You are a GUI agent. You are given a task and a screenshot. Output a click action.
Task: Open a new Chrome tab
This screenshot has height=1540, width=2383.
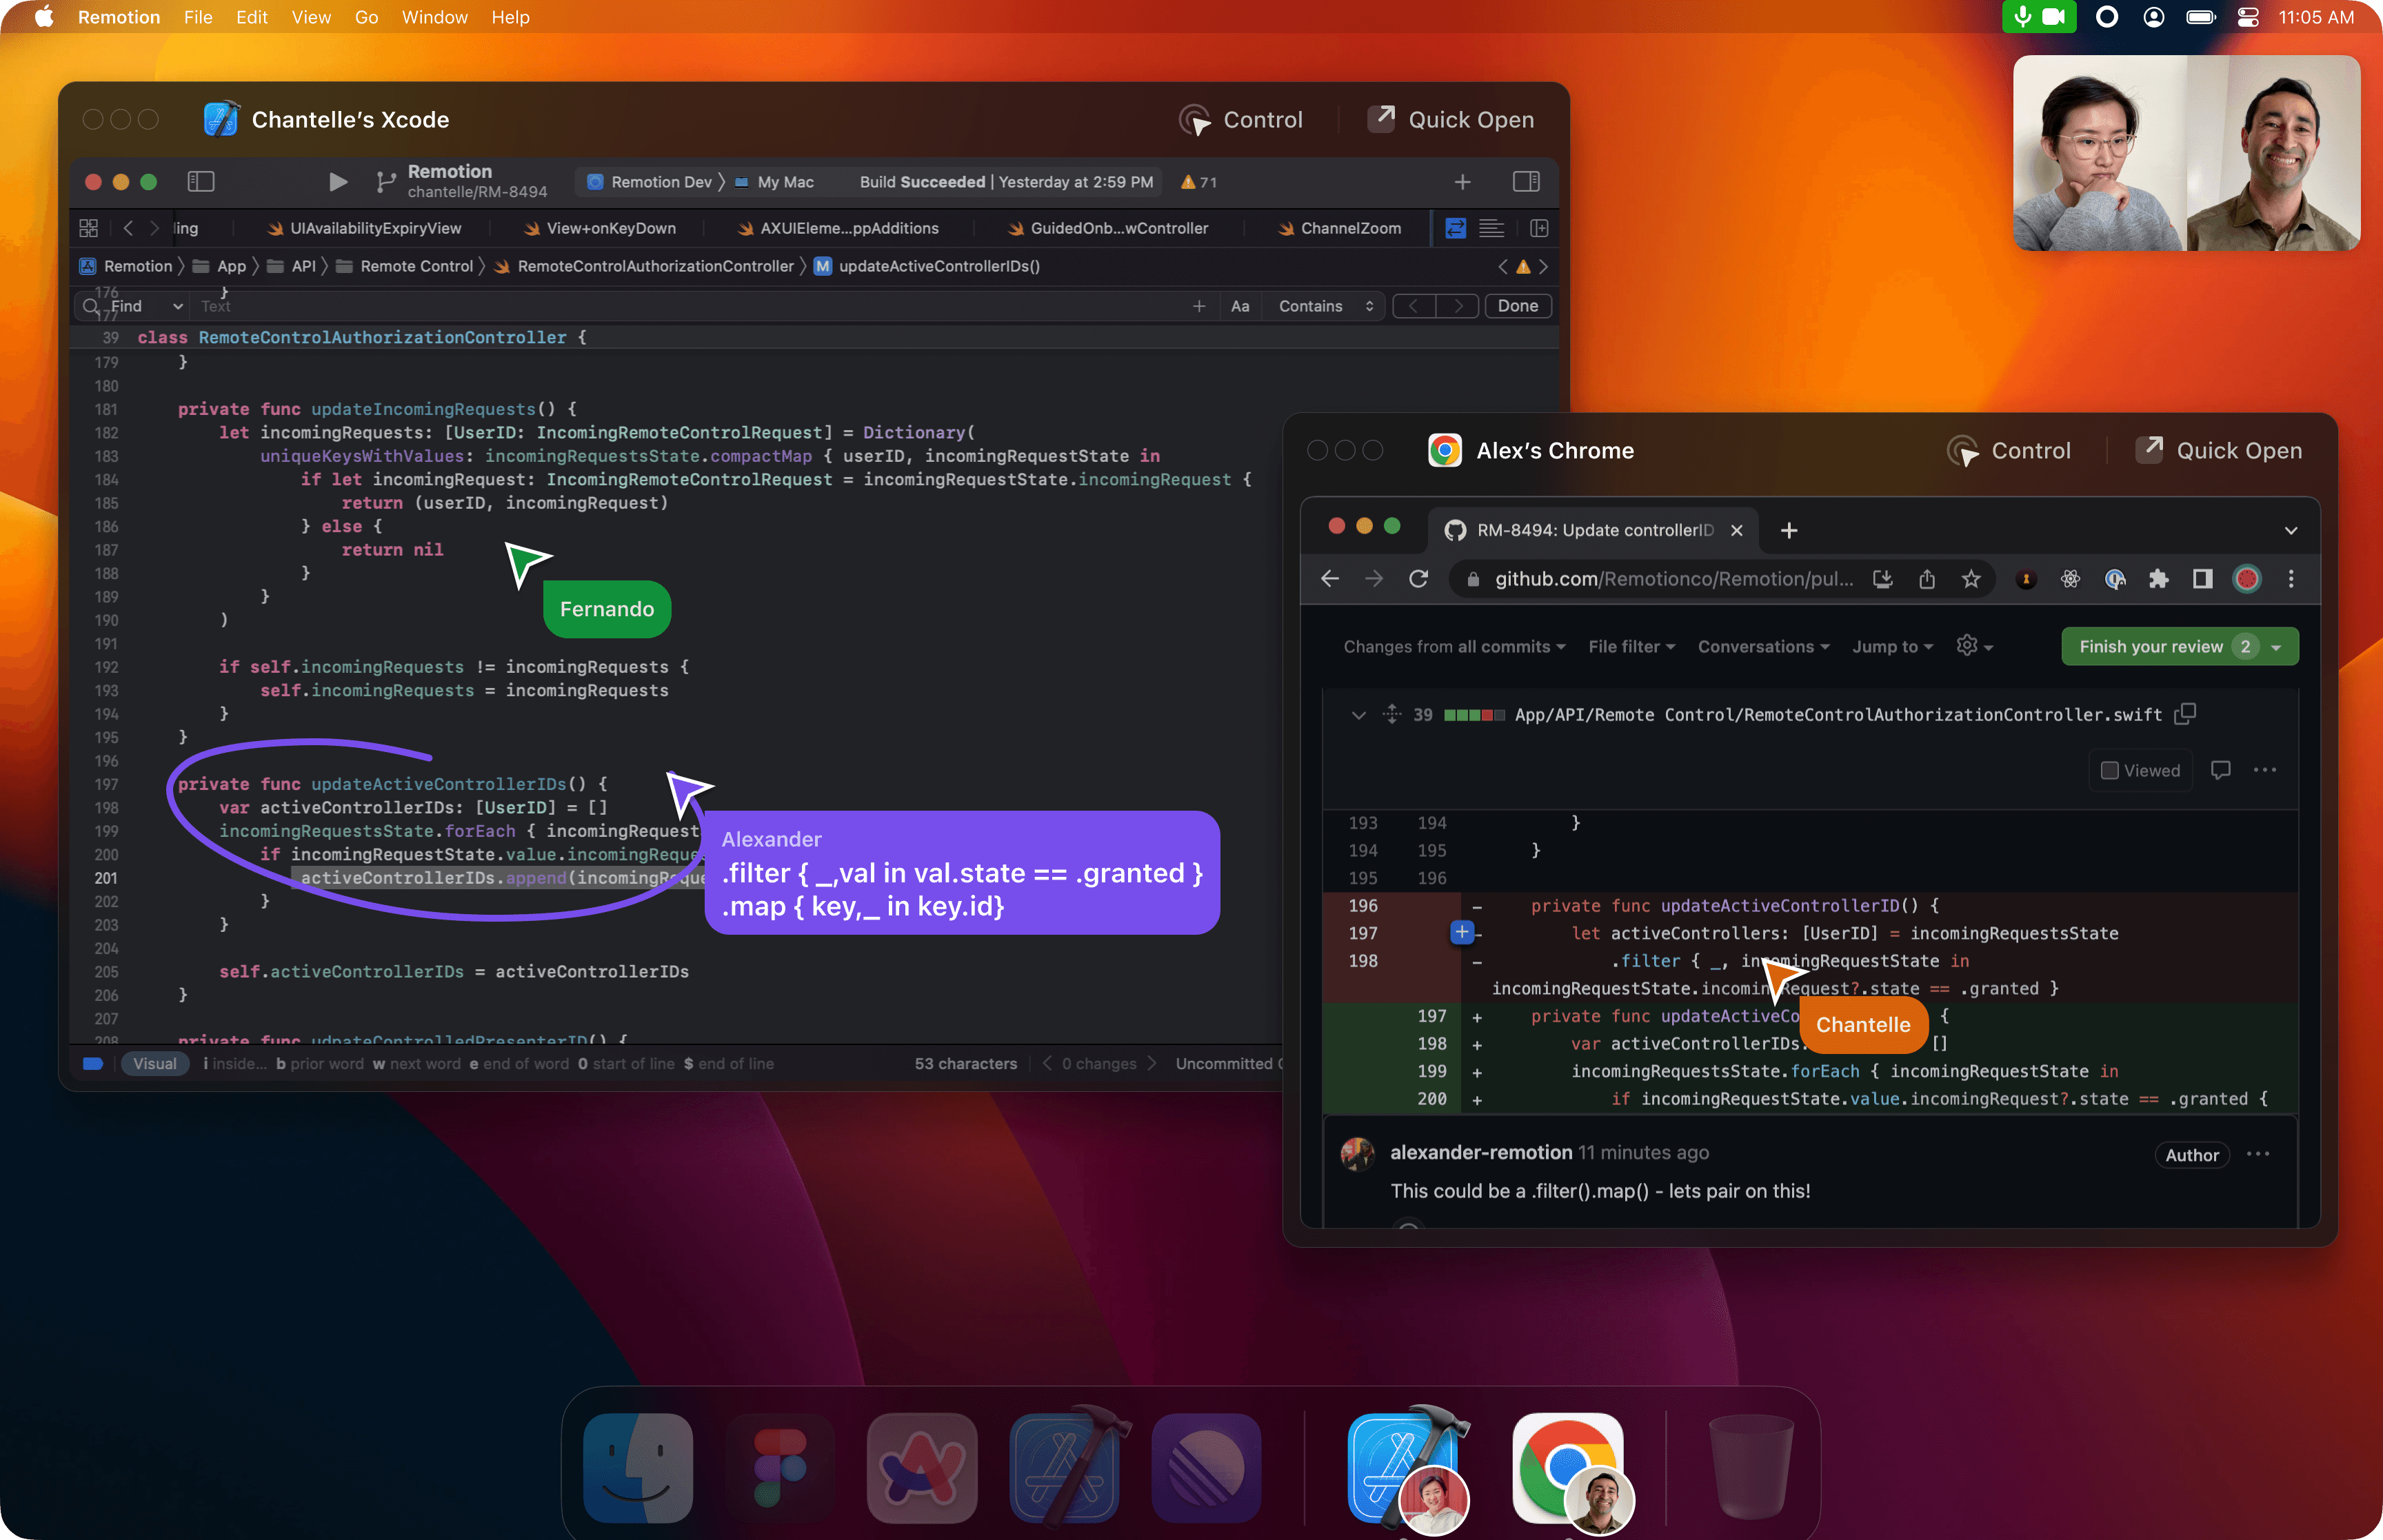[1789, 530]
